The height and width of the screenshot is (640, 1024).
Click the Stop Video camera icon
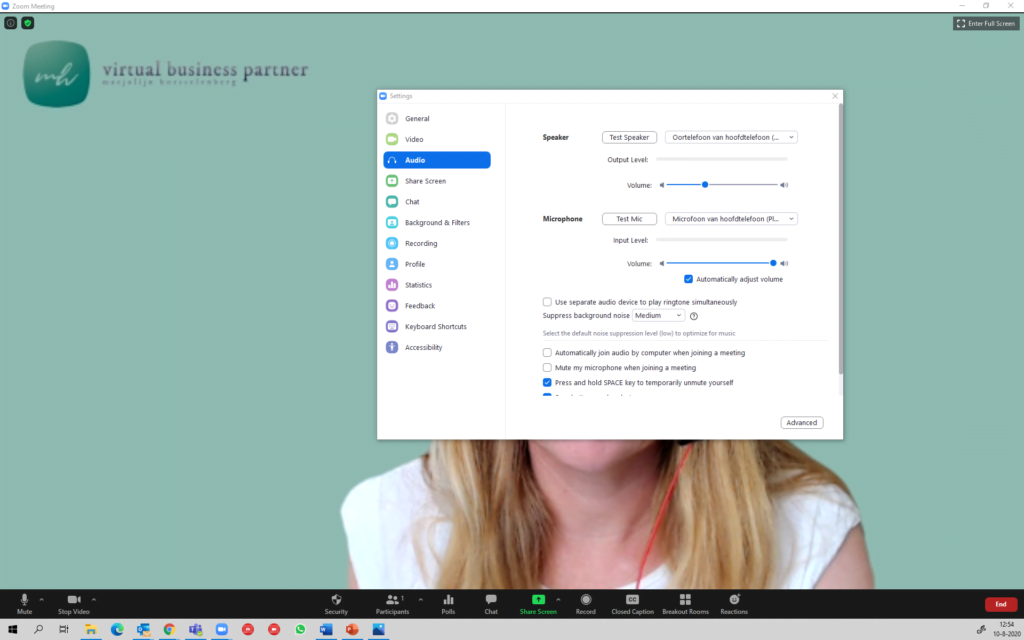[x=73, y=599]
